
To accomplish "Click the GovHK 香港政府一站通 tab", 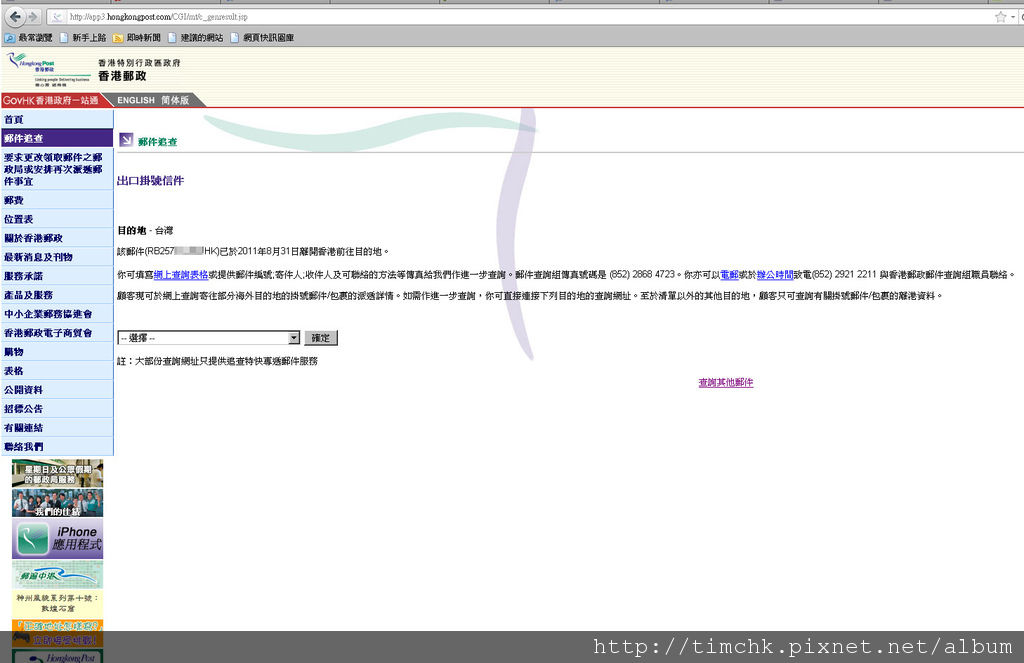I will [50, 101].
